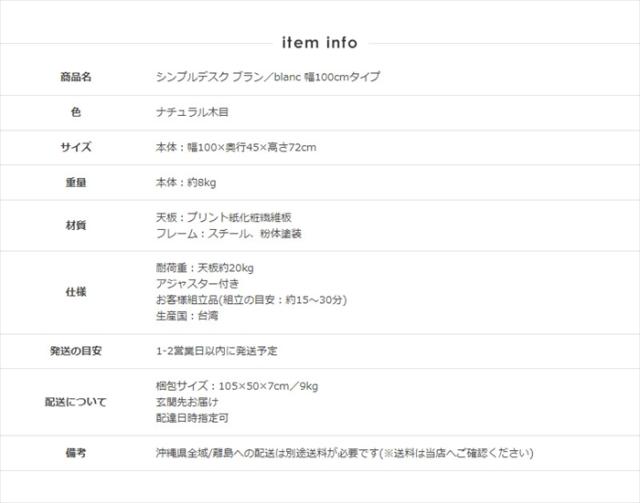Select the 発送の目安 row label
This screenshot has height=503, width=640.
(x=76, y=351)
